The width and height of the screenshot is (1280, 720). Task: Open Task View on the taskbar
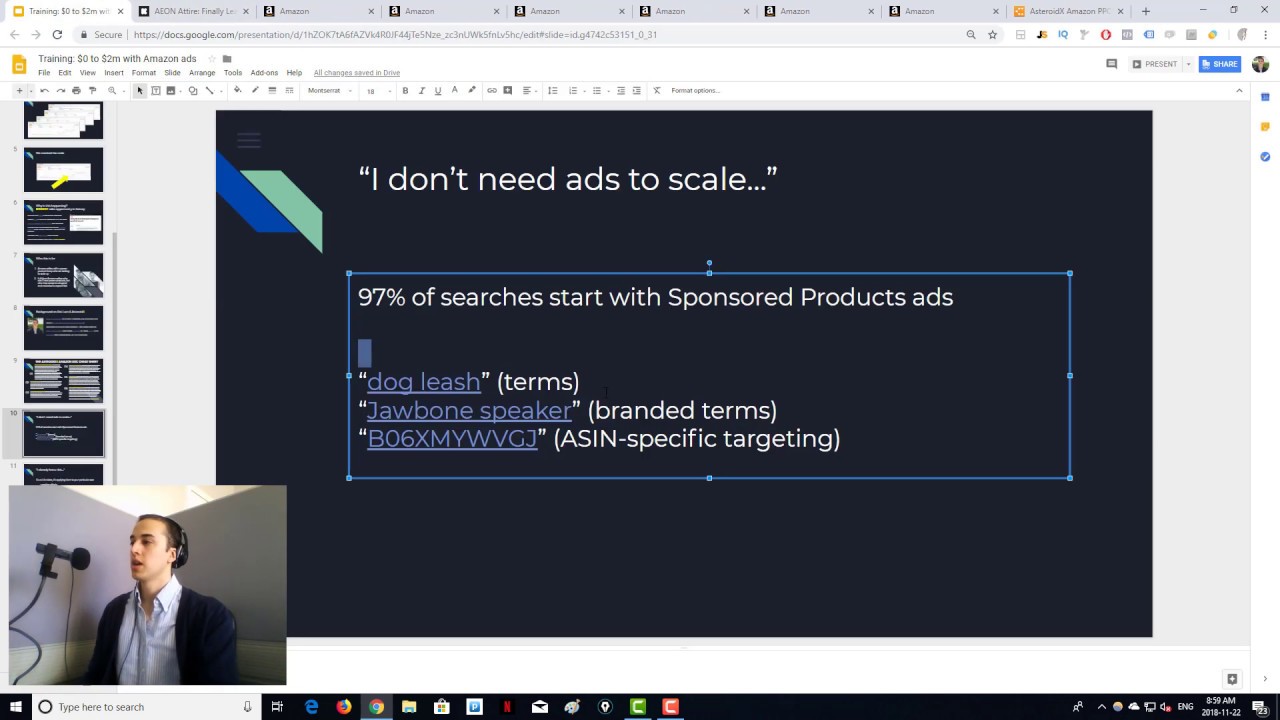[x=277, y=707]
